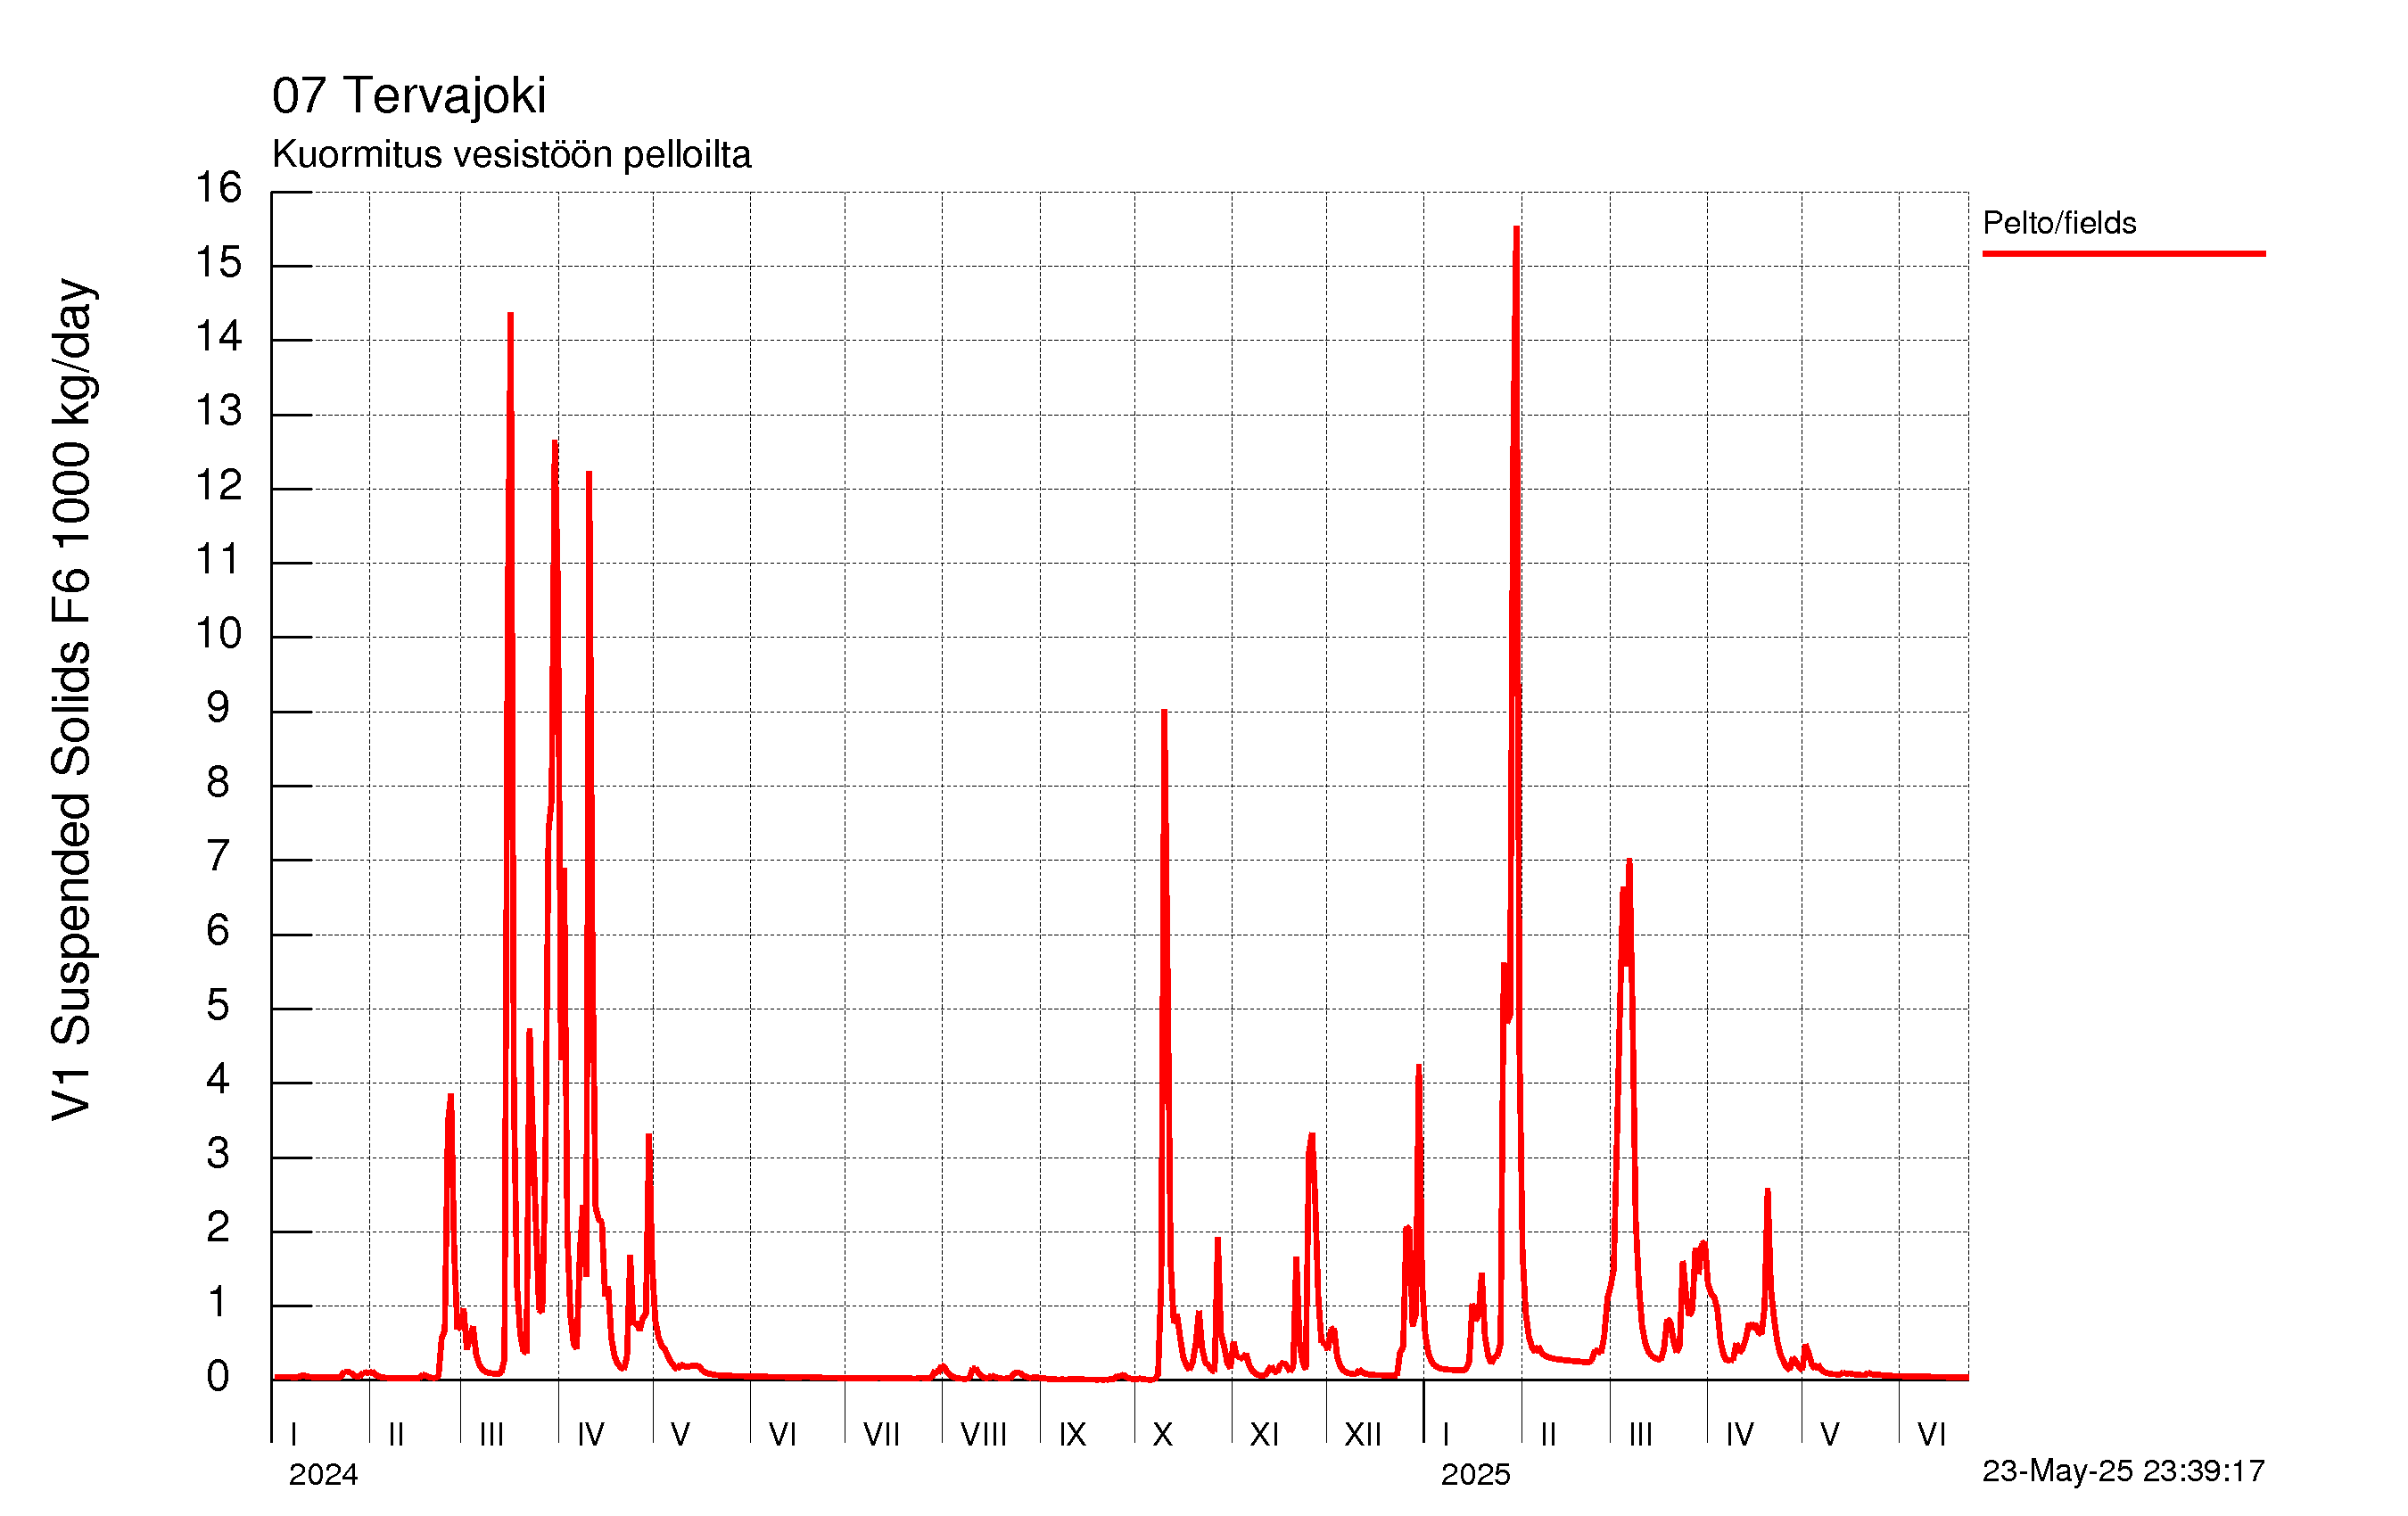Click the year label "2024"
The width and height of the screenshot is (2408, 1516).
click(x=323, y=1474)
